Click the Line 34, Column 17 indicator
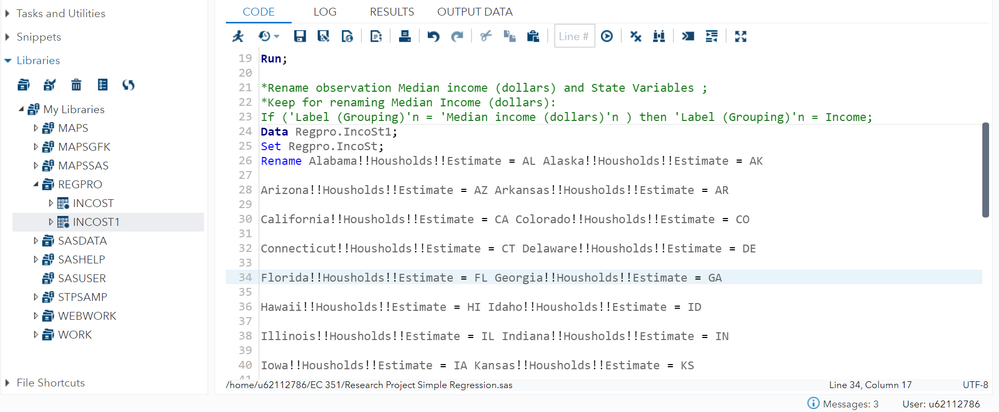Image resolution: width=999 pixels, height=412 pixels. [868, 385]
